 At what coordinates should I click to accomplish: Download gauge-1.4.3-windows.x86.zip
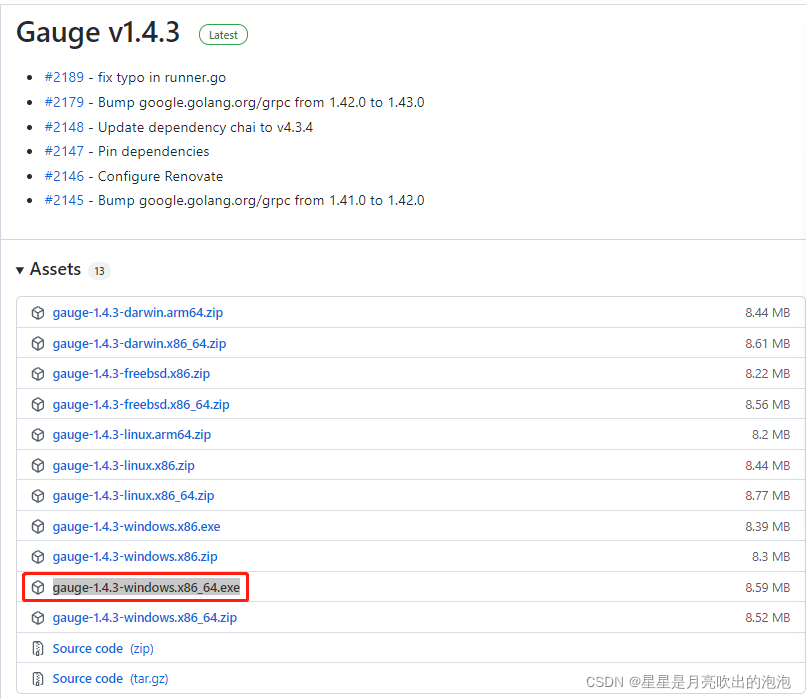click(135, 557)
